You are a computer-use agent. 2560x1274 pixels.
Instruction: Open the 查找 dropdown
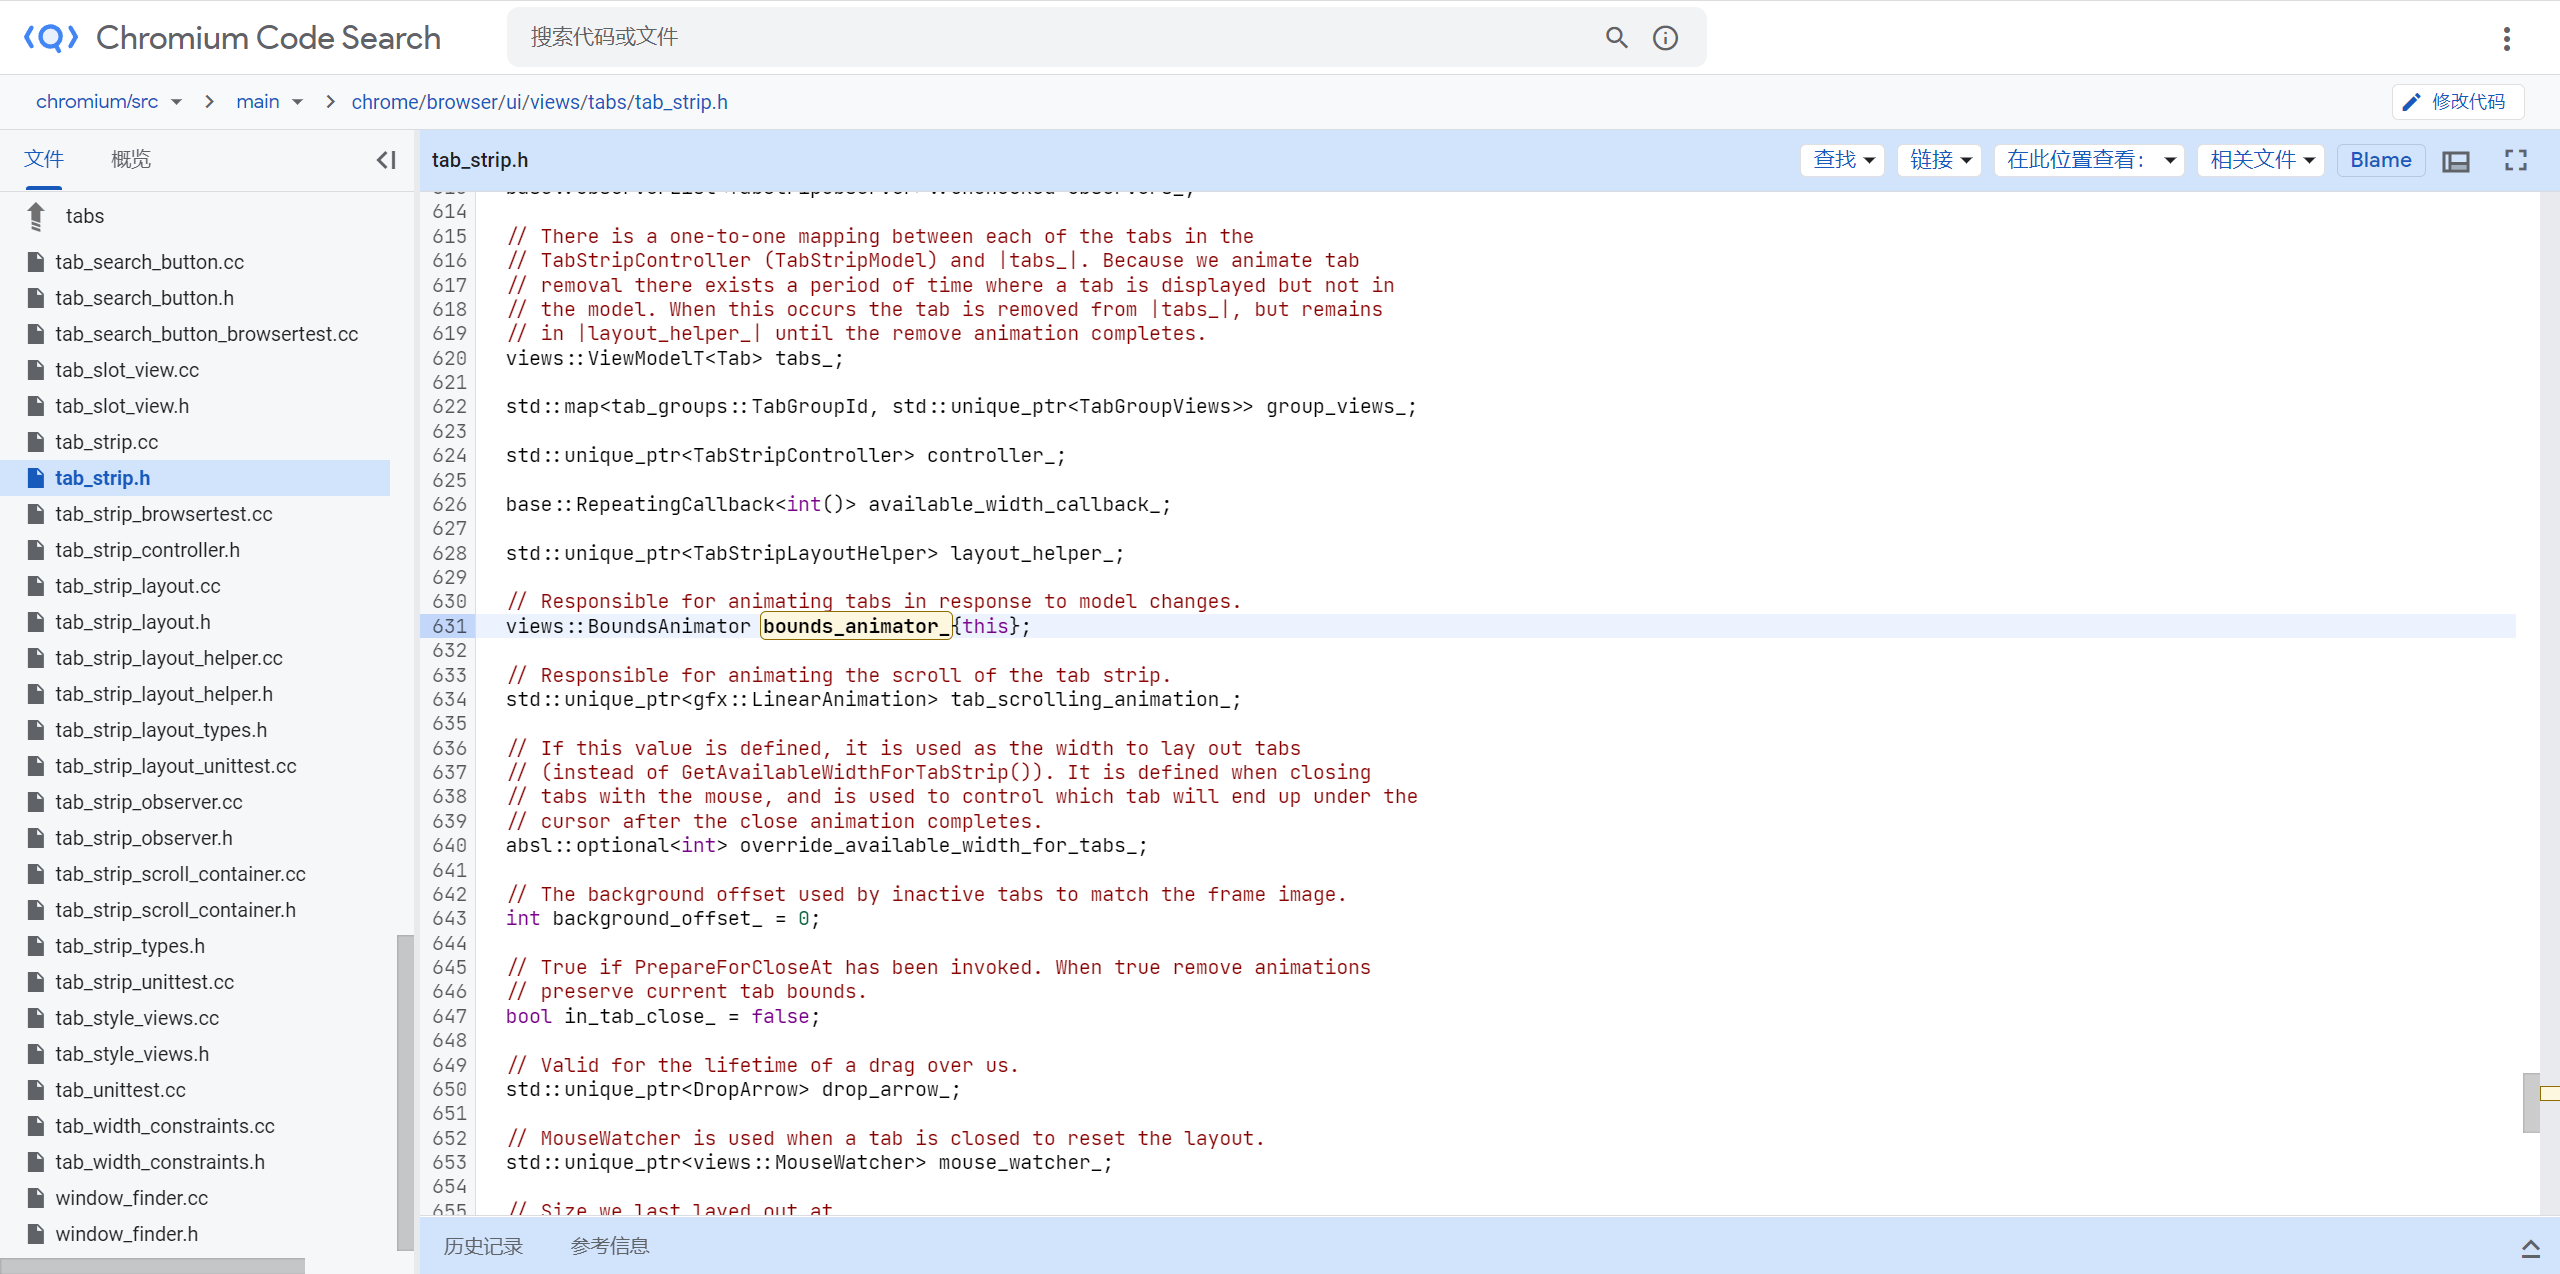click(1842, 160)
